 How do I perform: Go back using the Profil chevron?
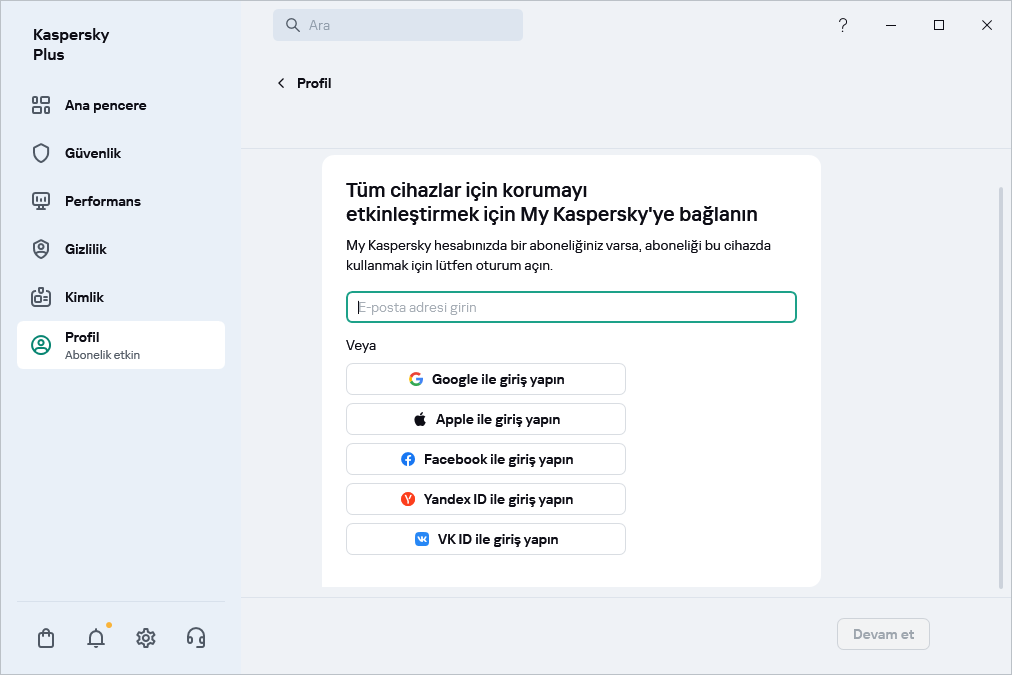click(281, 83)
